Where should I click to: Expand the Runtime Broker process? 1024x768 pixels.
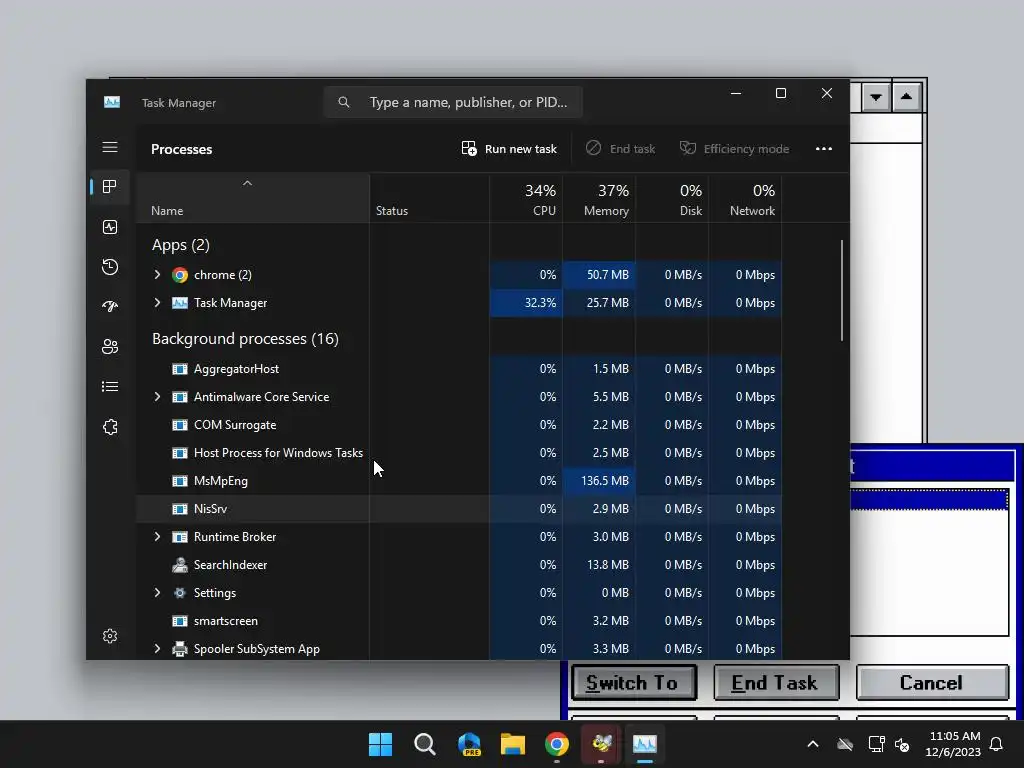tap(157, 537)
